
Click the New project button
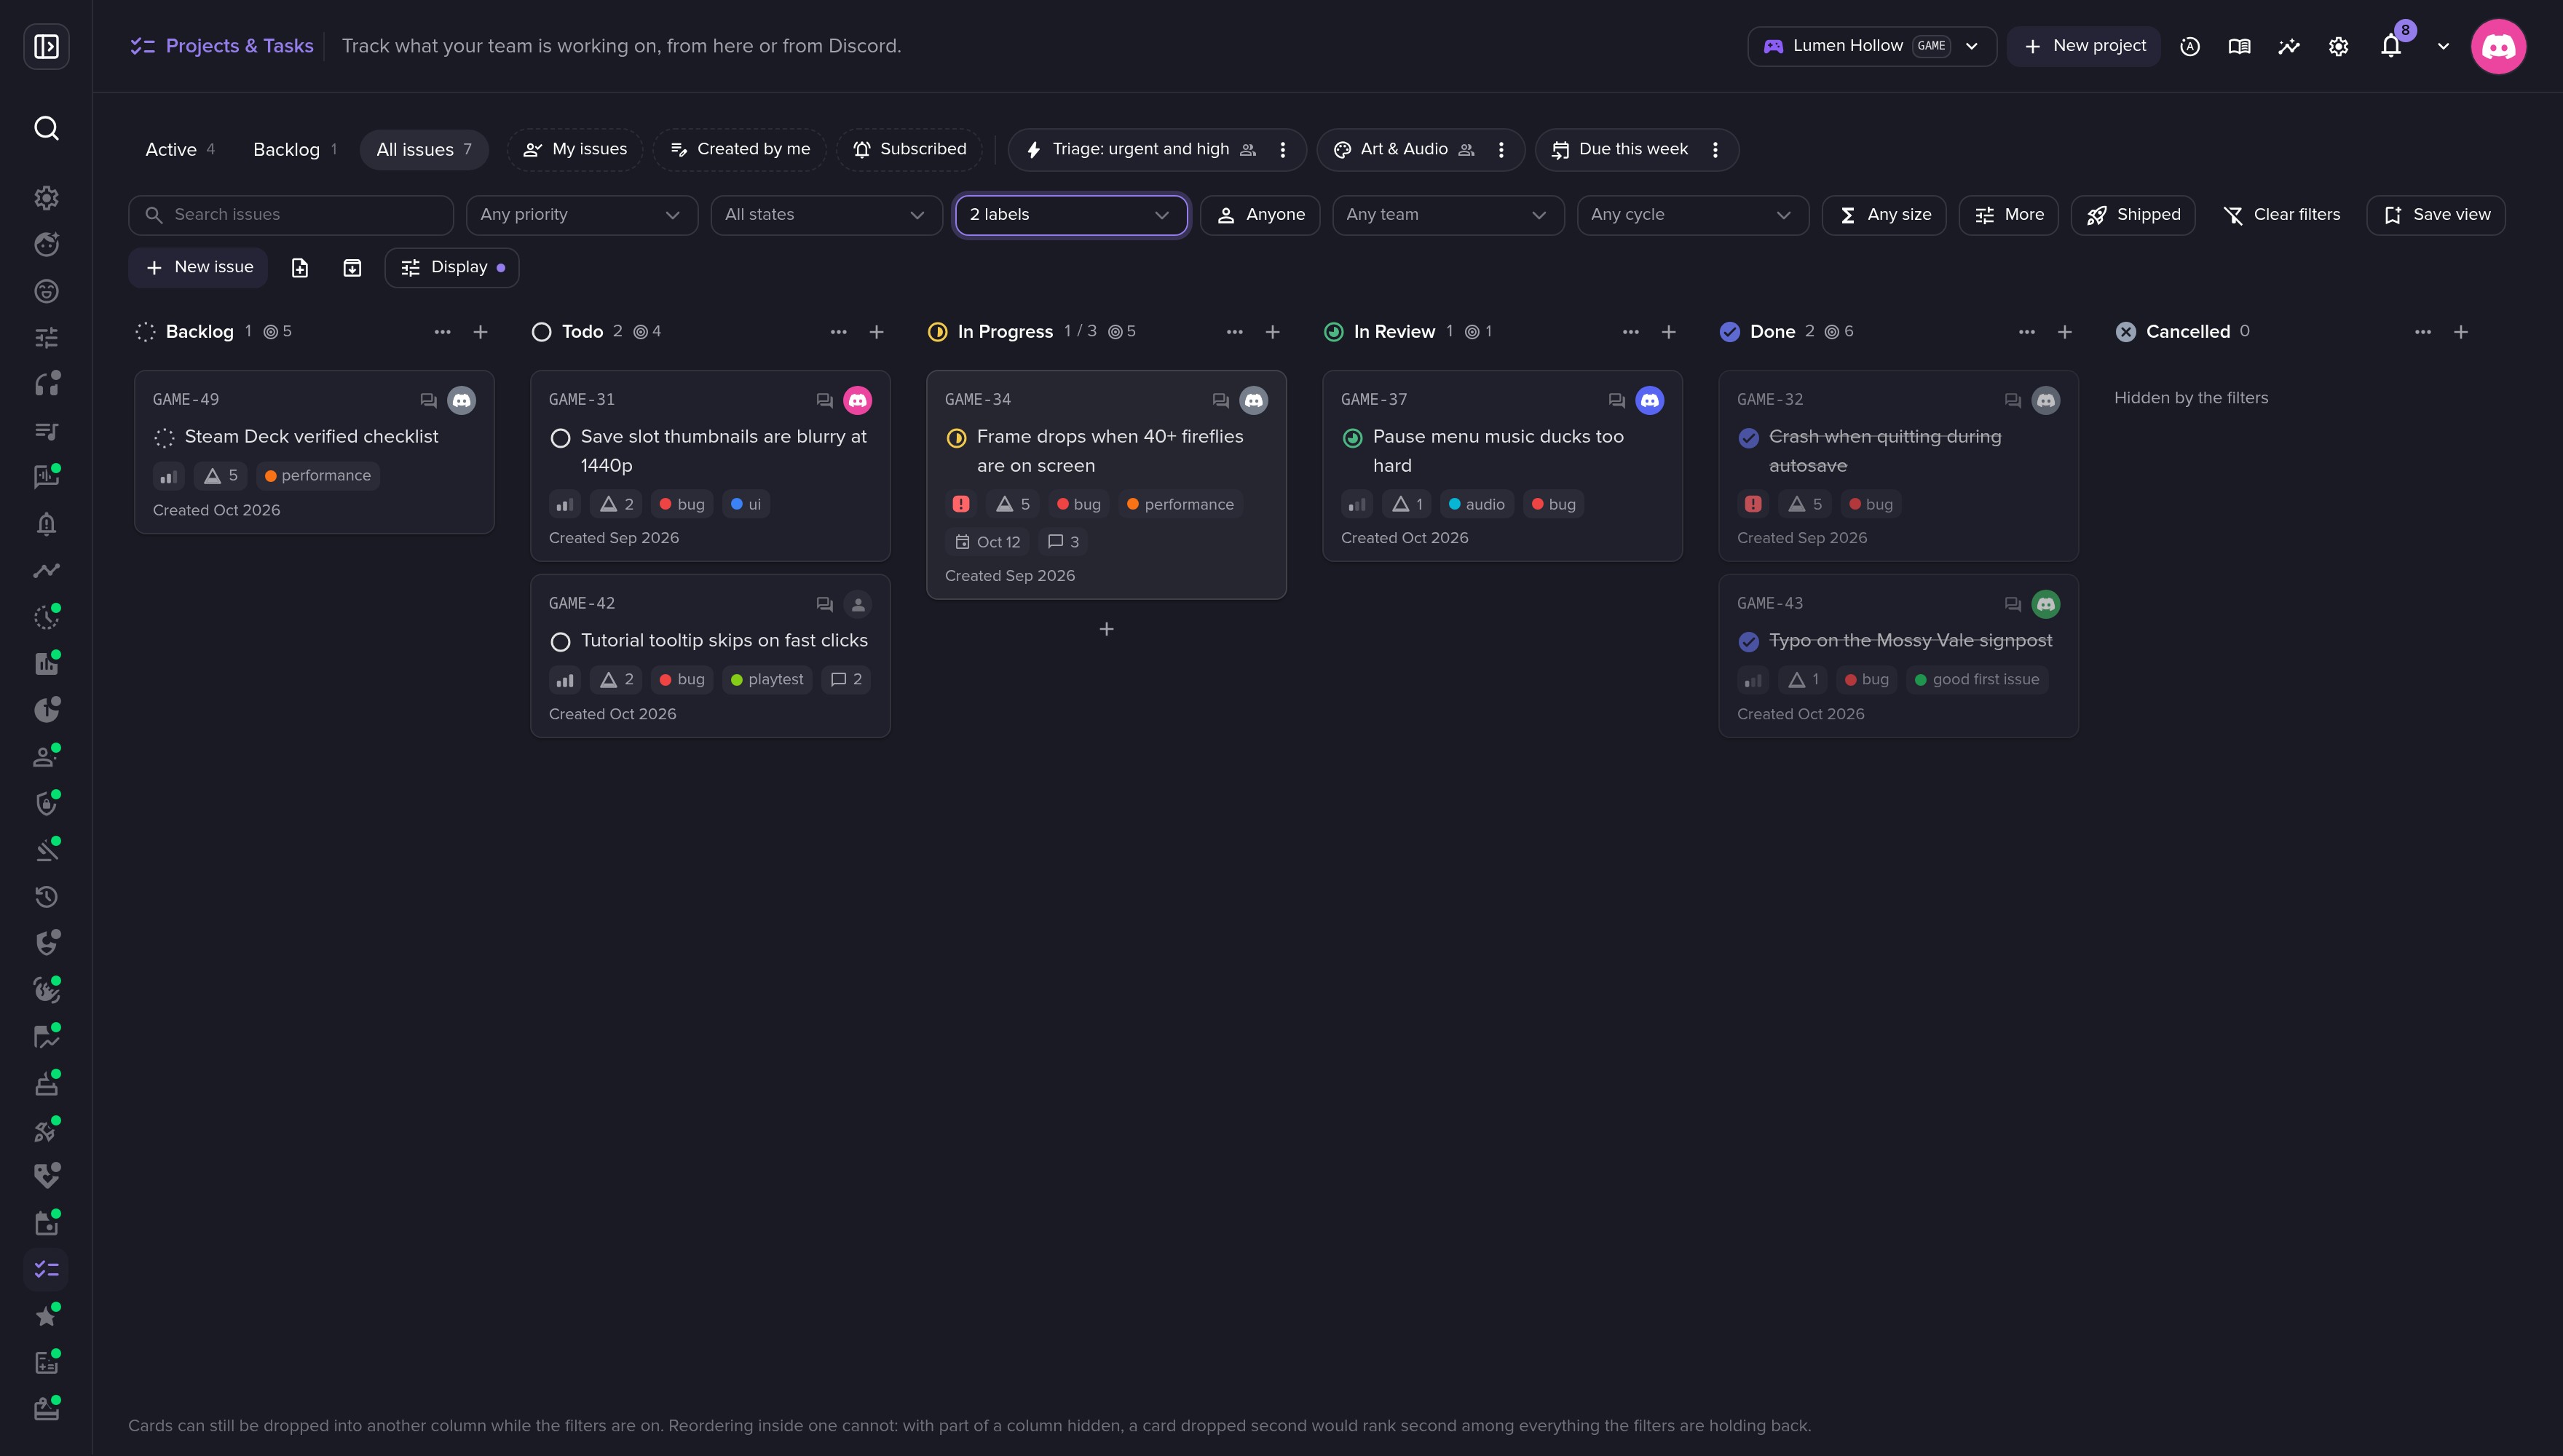[x=2084, y=46]
